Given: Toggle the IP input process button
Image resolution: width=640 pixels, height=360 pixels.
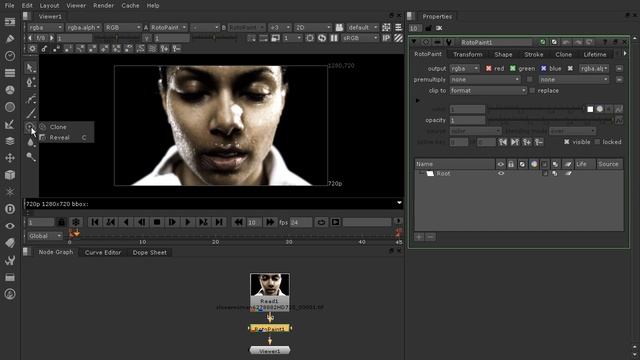Looking at the screenshot, I should (386, 38).
